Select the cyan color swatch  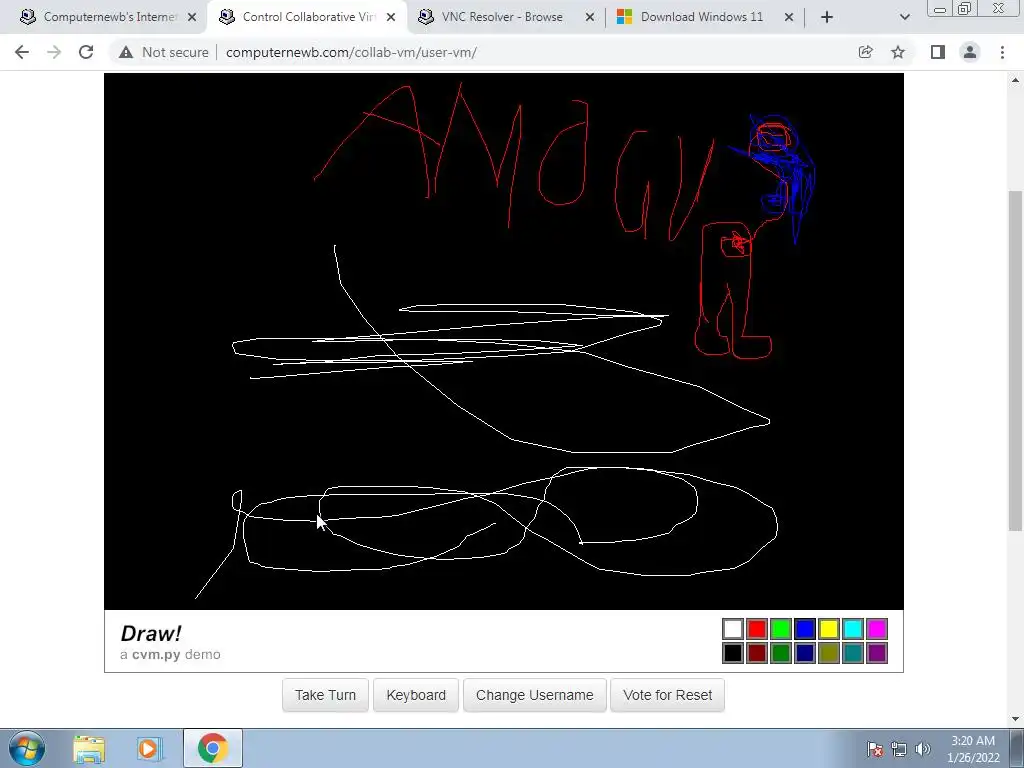pyautogui.click(x=853, y=629)
